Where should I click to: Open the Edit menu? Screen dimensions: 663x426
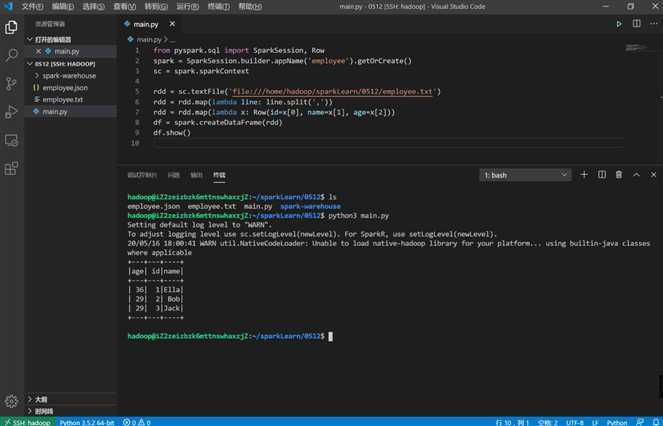click(x=63, y=6)
